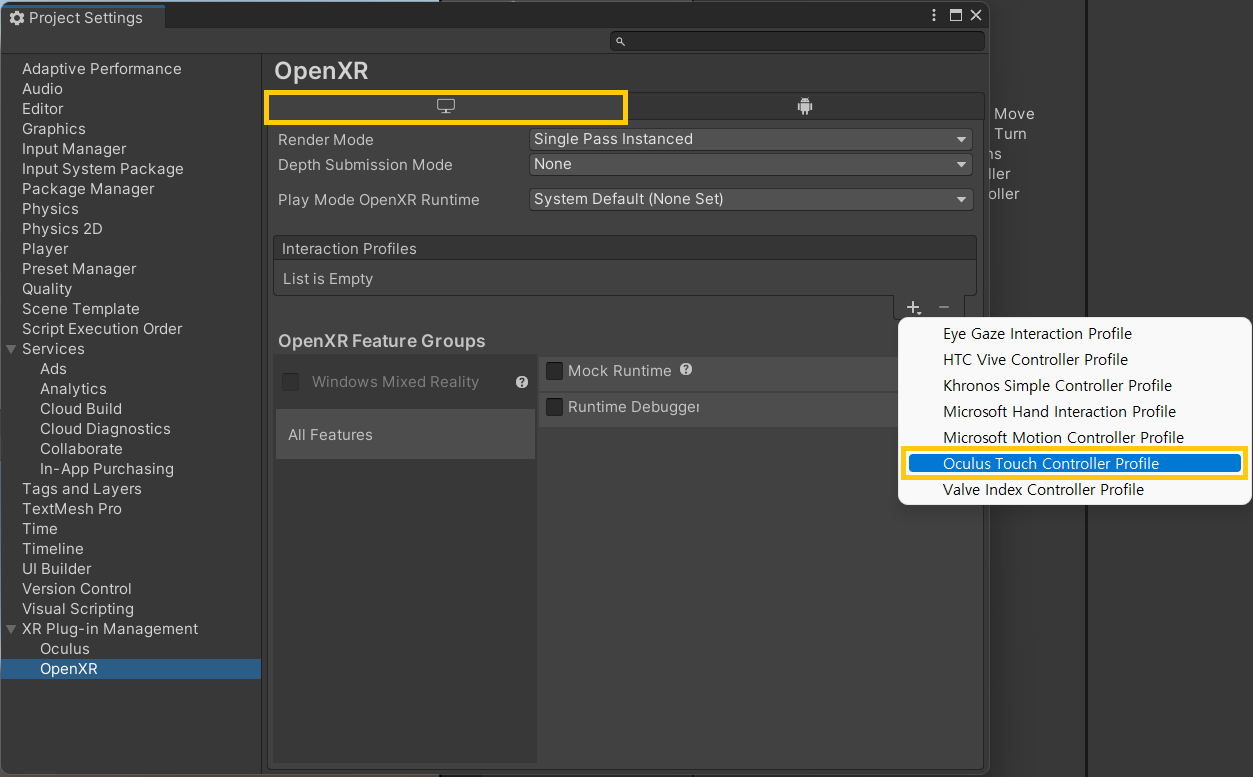
Task: Open Editor settings
Action: [x=43, y=109]
